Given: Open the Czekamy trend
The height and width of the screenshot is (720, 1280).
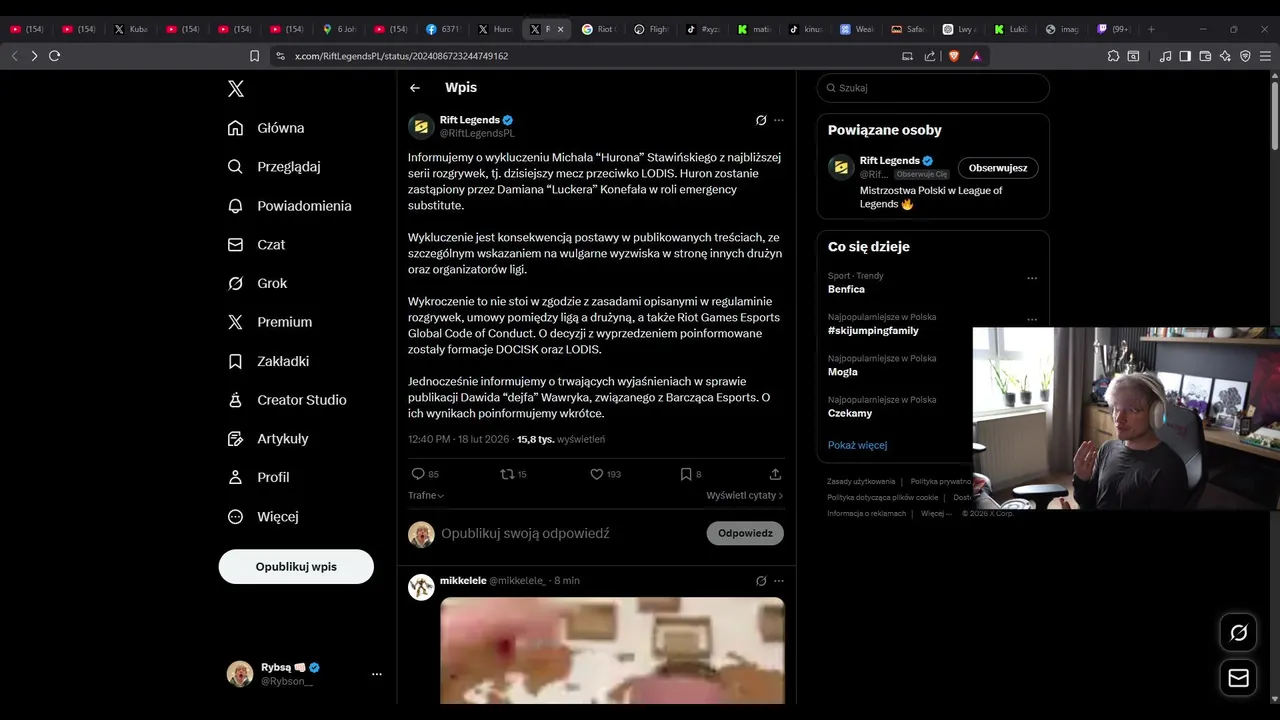Looking at the screenshot, I should tap(850, 413).
